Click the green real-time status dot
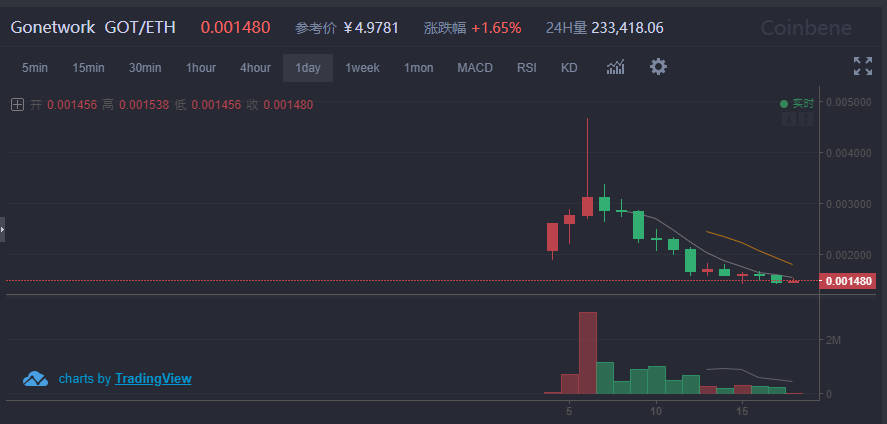Viewport: 887px width, 424px height. click(x=784, y=103)
